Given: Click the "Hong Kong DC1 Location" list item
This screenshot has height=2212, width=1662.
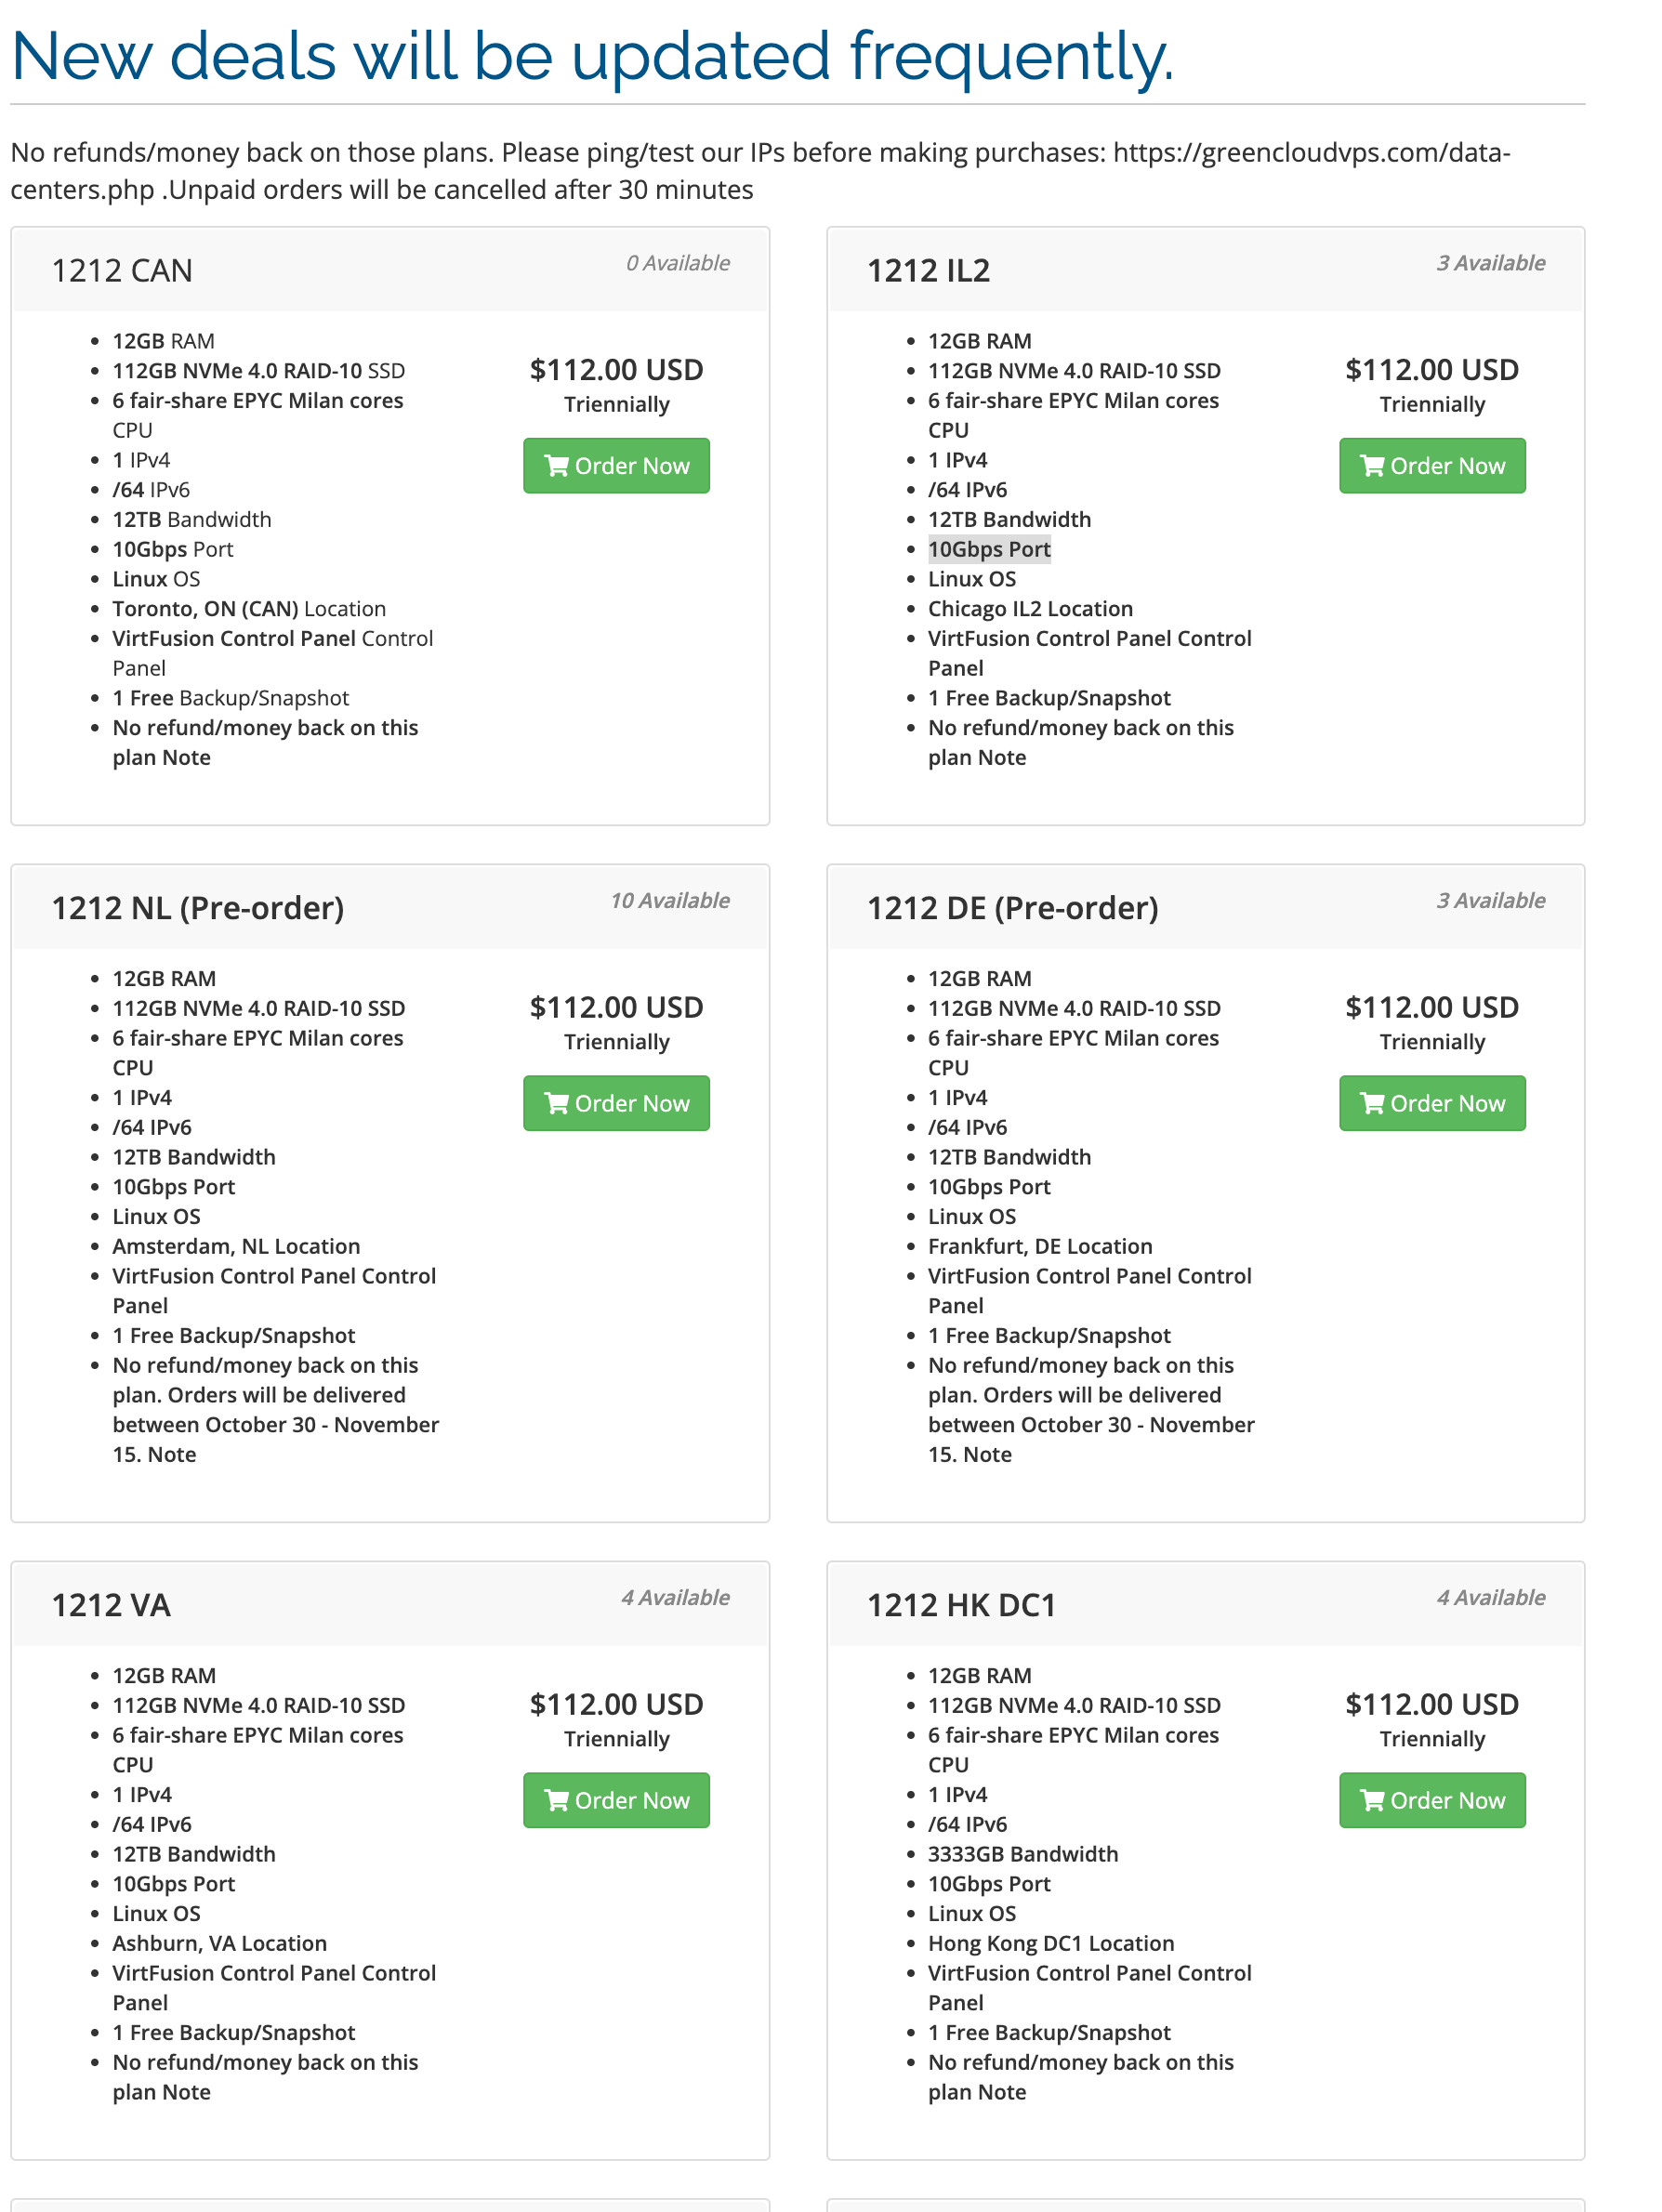Looking at the screenshot, I should 1050,1943.
